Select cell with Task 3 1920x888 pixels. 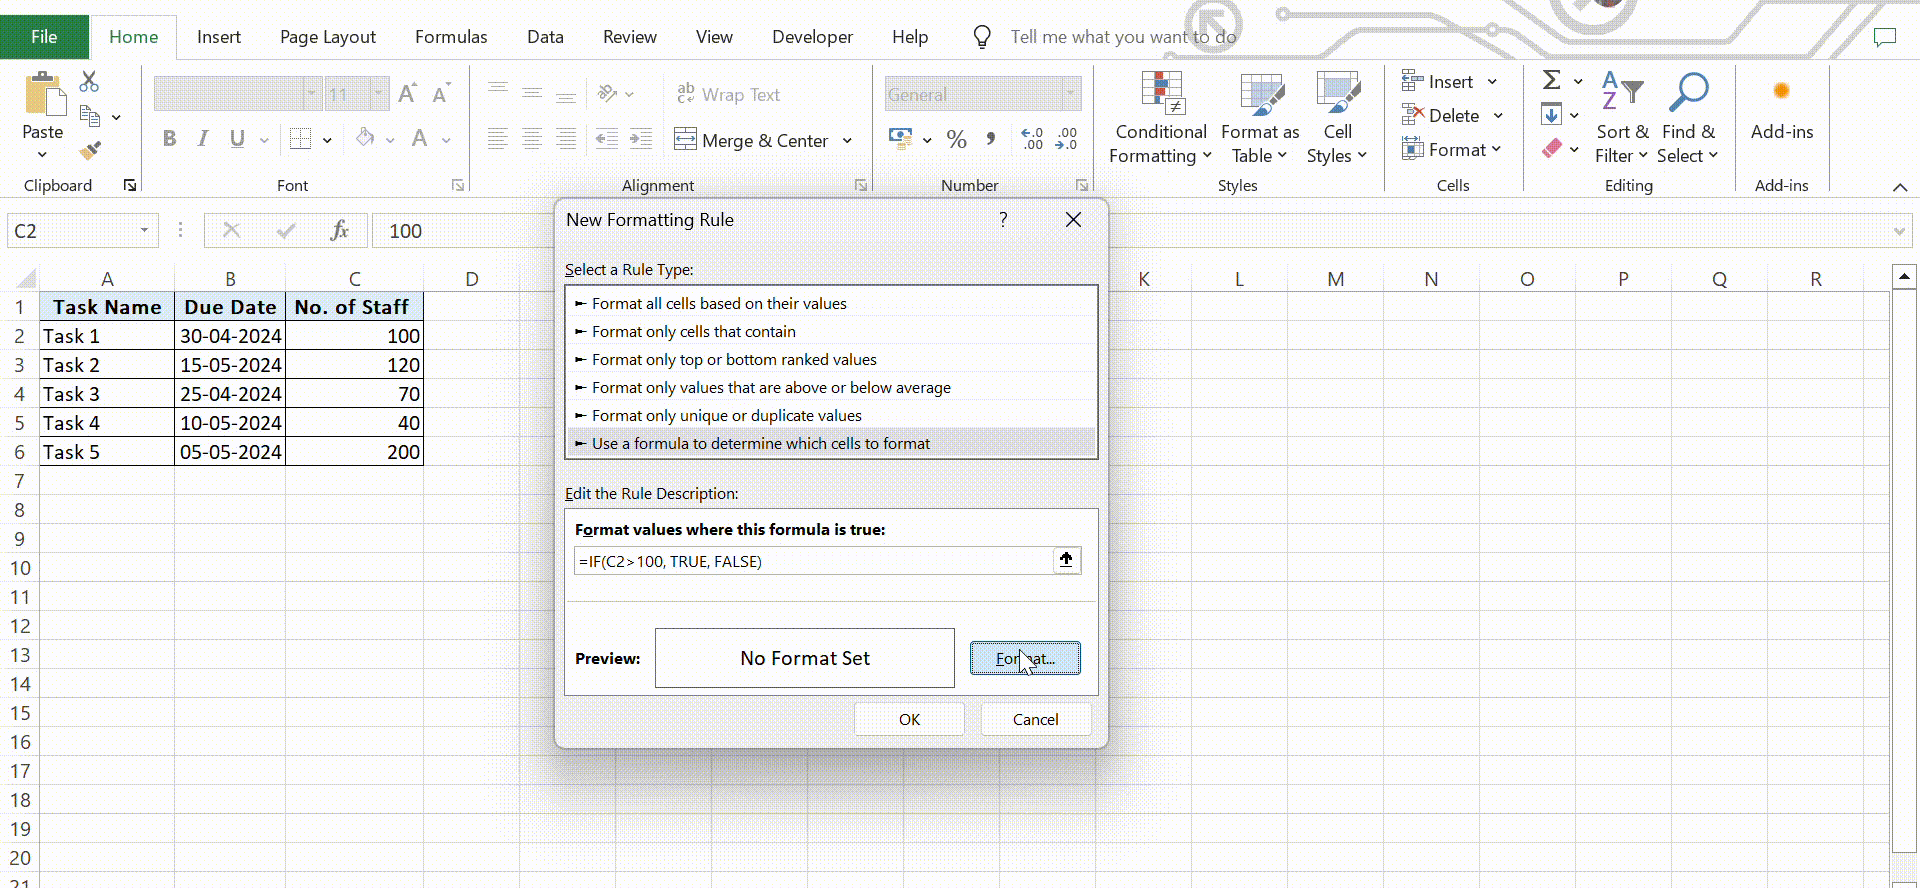click(x=107, y=394)
